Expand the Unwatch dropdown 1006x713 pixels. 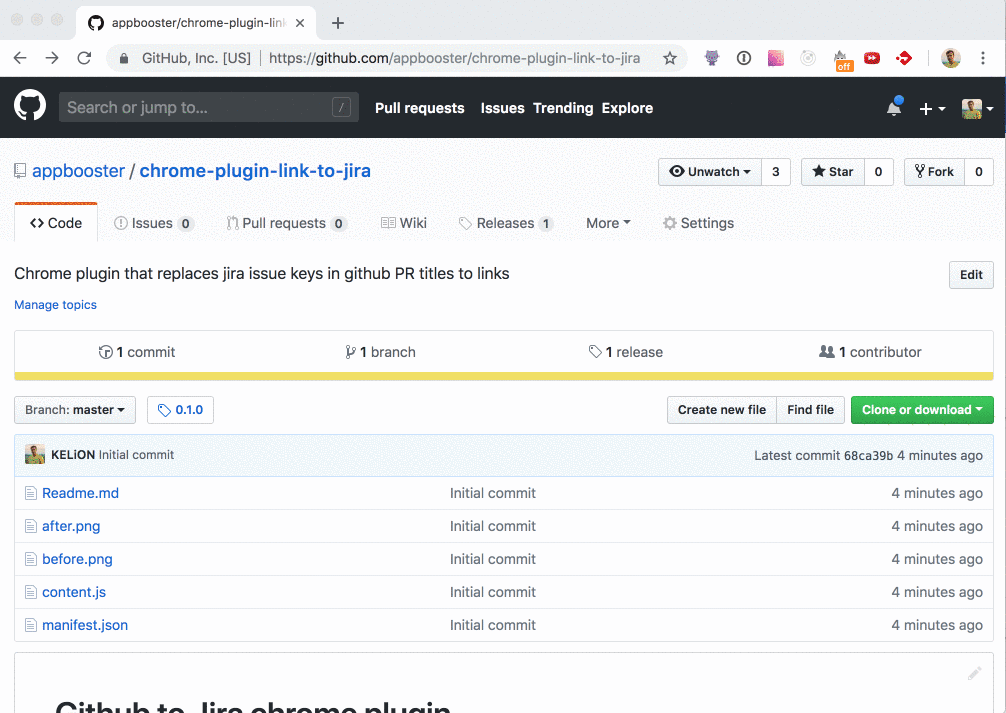click(x=710, y=172)
